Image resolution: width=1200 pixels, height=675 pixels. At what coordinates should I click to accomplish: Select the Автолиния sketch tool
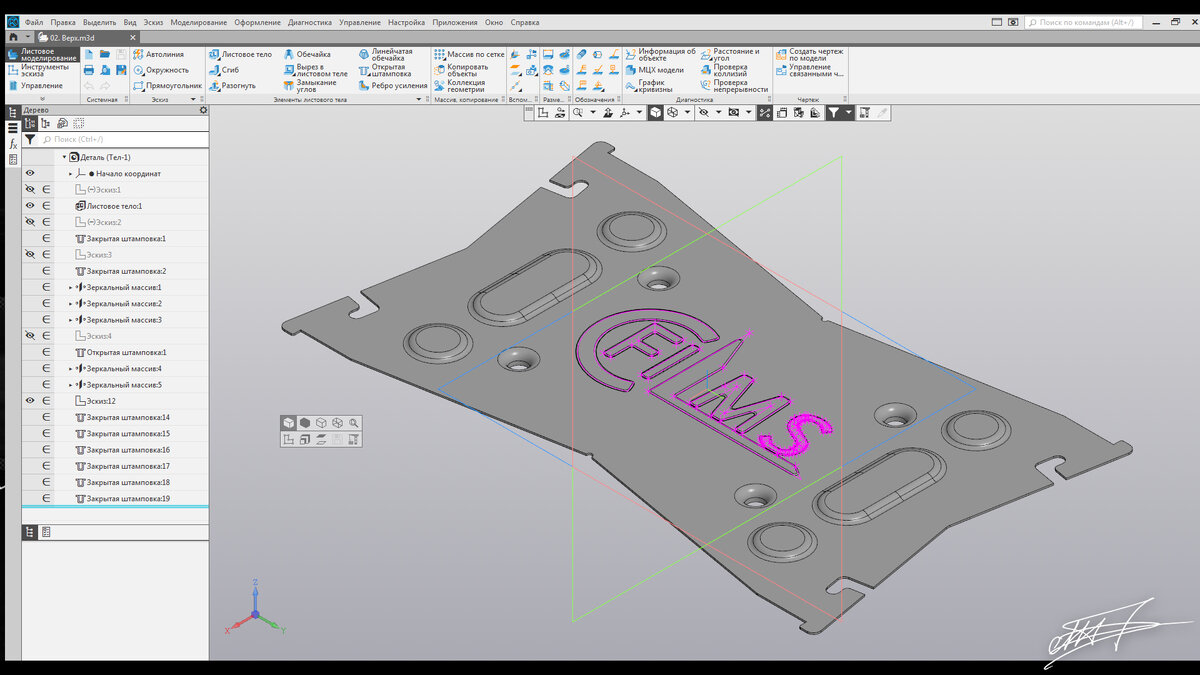[158, 54]
